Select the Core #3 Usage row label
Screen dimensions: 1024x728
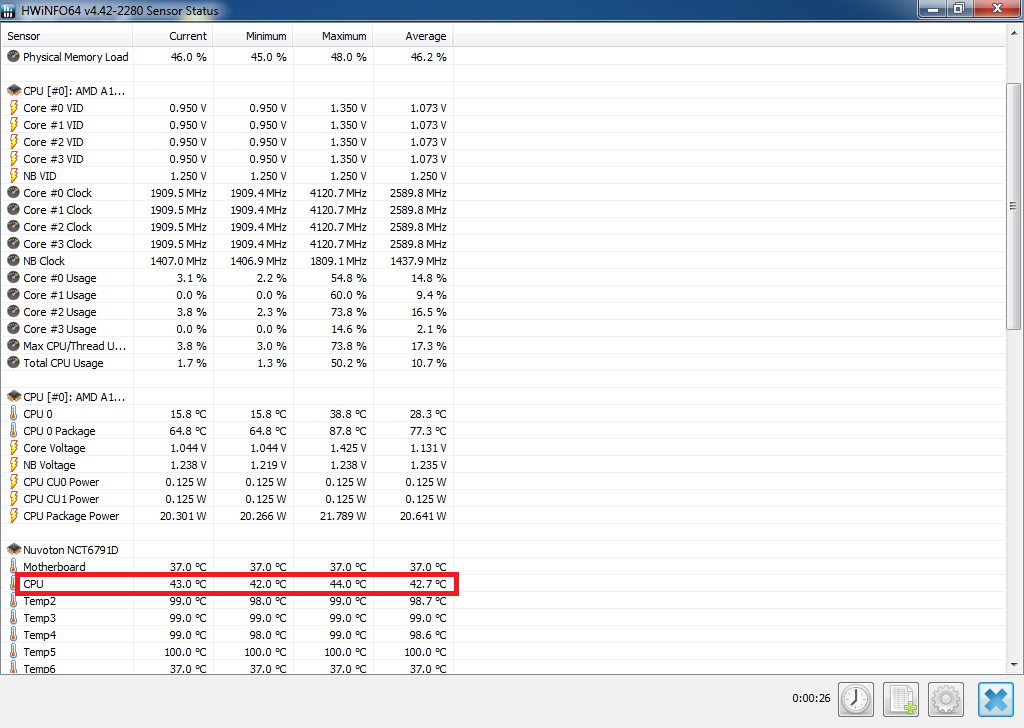pos(60,328)
